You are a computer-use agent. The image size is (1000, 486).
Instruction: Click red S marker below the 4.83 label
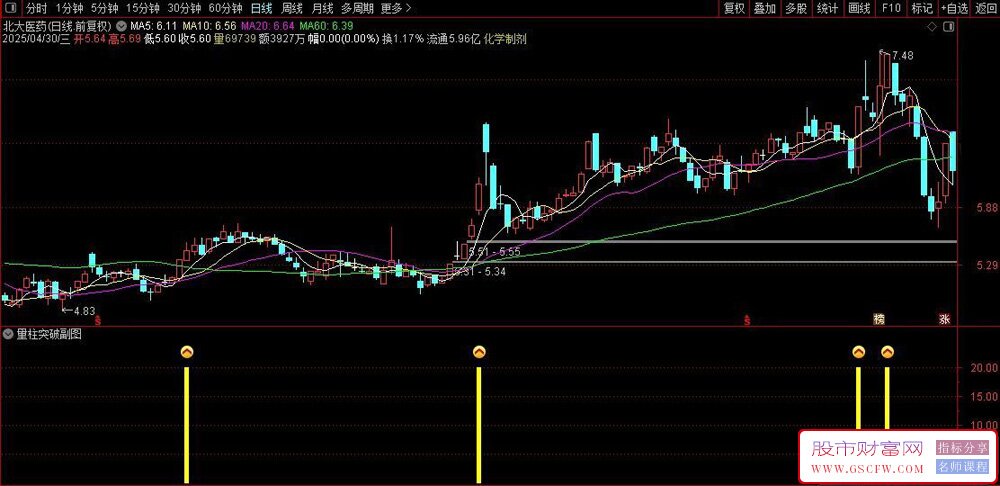(x=97, y=321)
